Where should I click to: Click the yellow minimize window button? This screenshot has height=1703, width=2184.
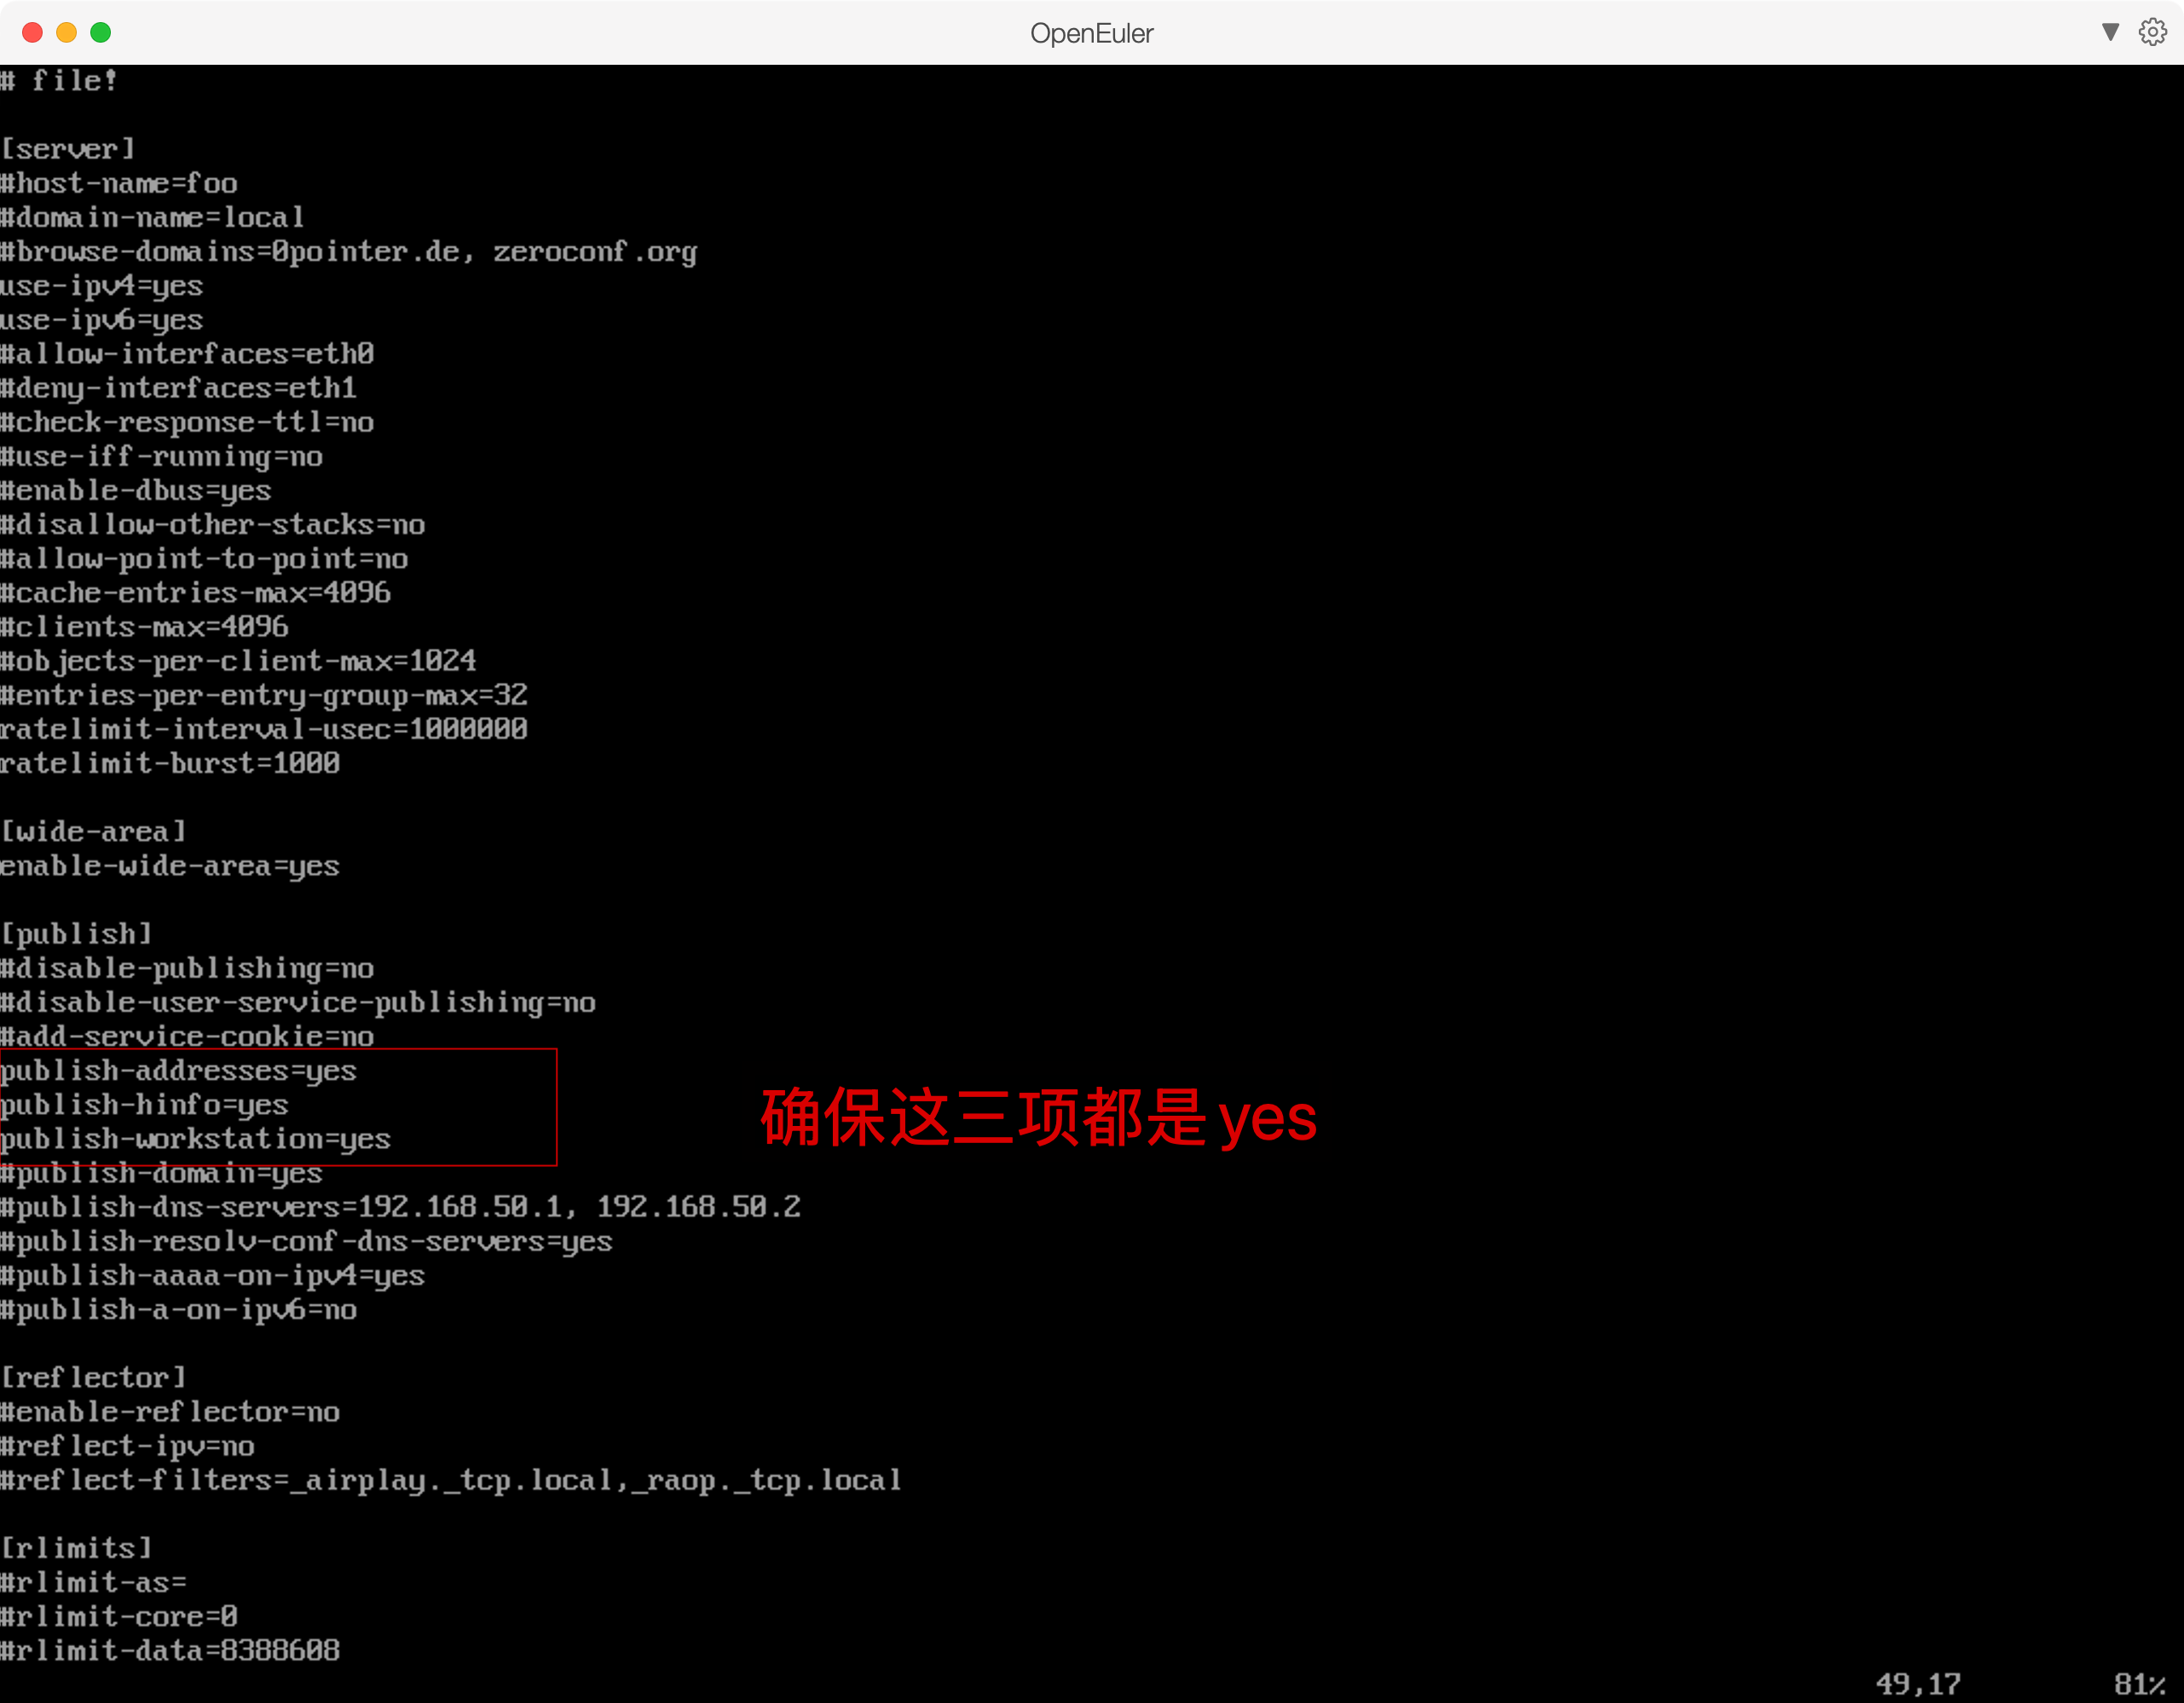click(66, 33)
